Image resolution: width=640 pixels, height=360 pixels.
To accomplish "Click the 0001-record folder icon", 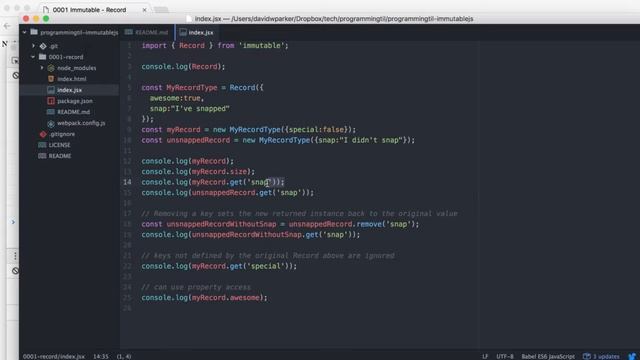I will pos(42,57).
